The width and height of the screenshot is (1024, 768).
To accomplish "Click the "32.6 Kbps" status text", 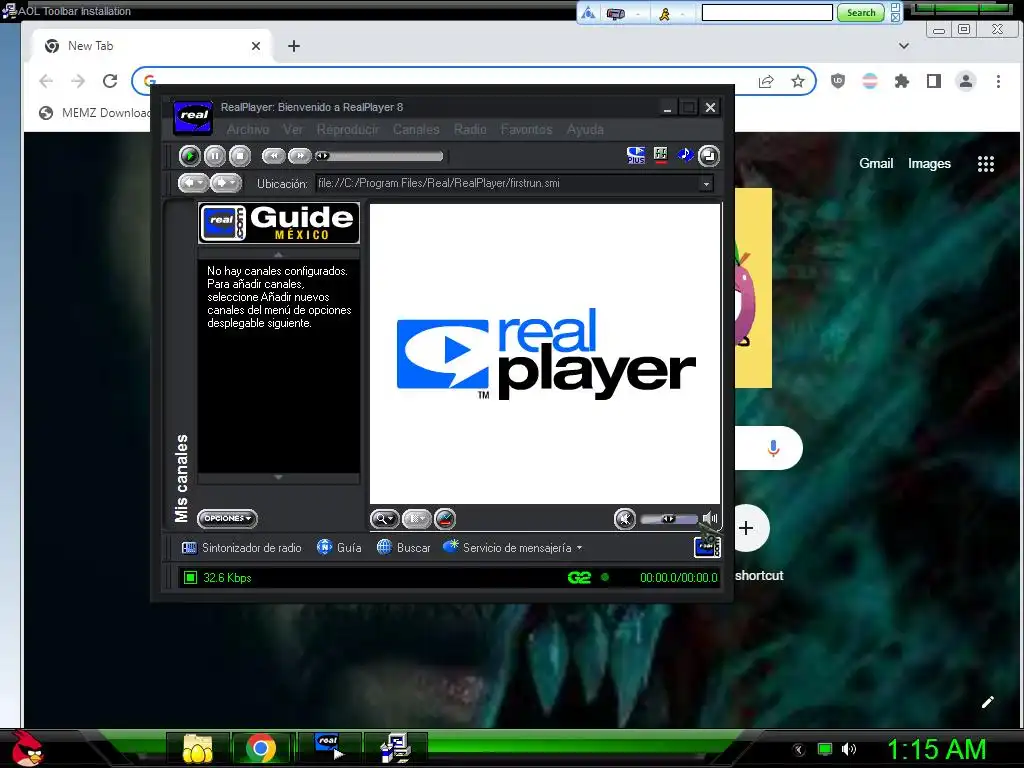I will click(x=227, y=577).
